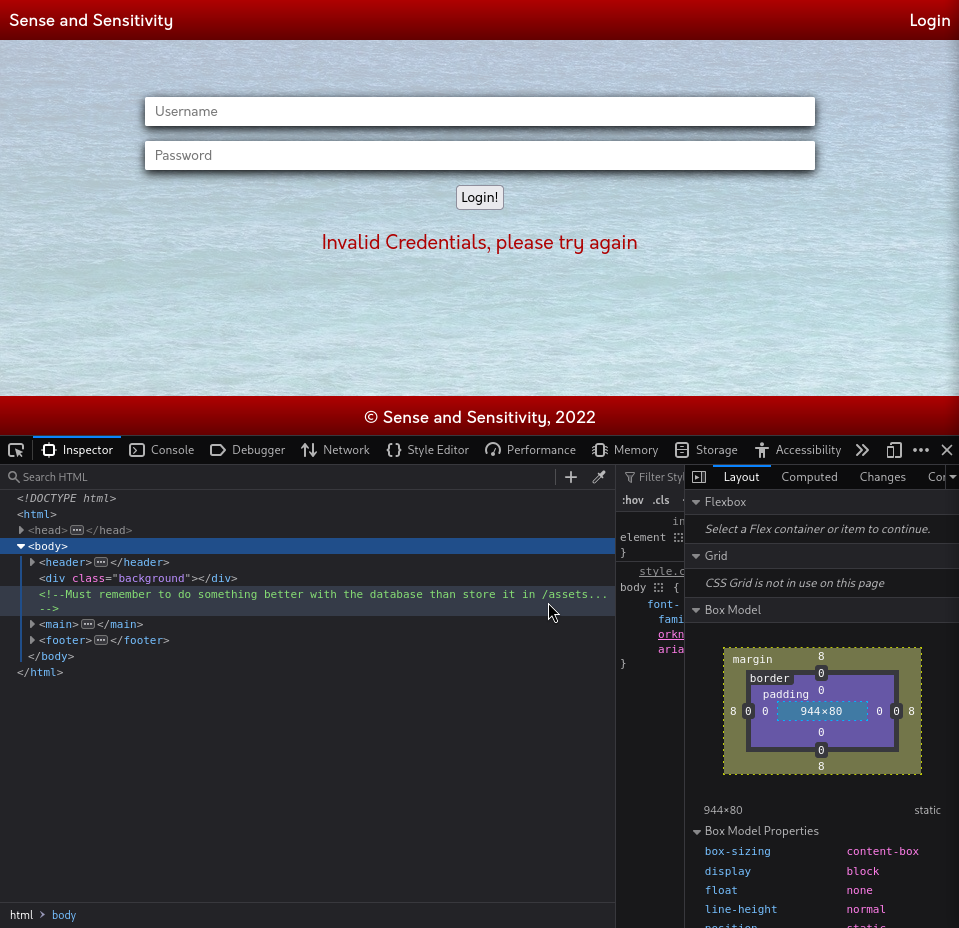Open the Network tab
The height and width of the screenshot is (928, 959).
(335, 450)
